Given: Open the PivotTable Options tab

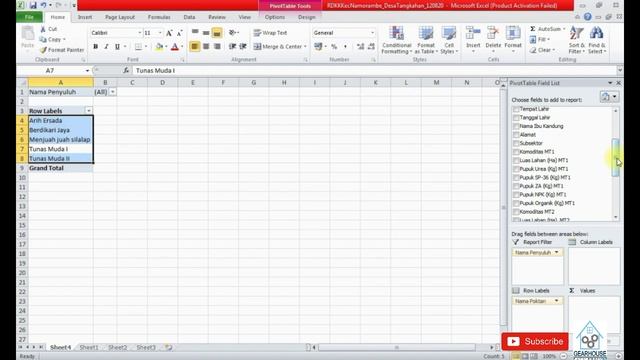Looking at the screenshot, I should (275, 17).
